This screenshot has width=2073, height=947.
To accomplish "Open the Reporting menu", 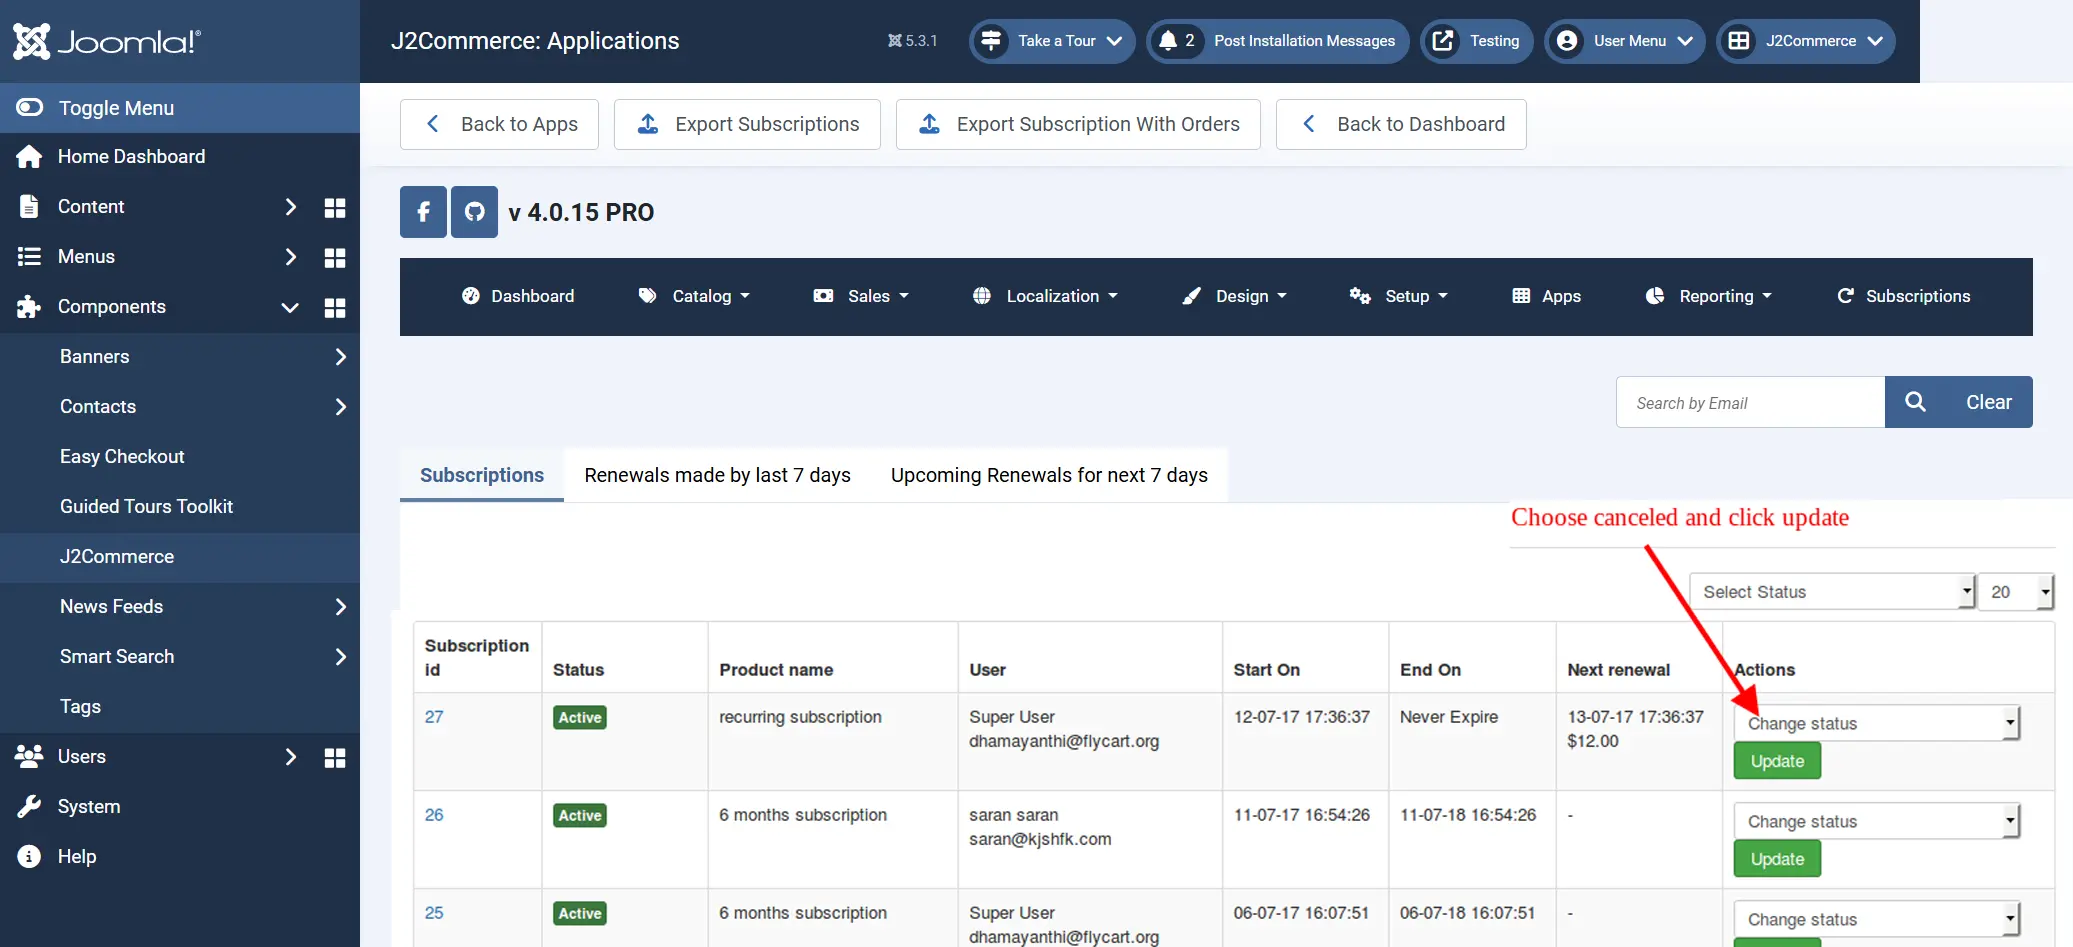I will tap(1708, 296).
